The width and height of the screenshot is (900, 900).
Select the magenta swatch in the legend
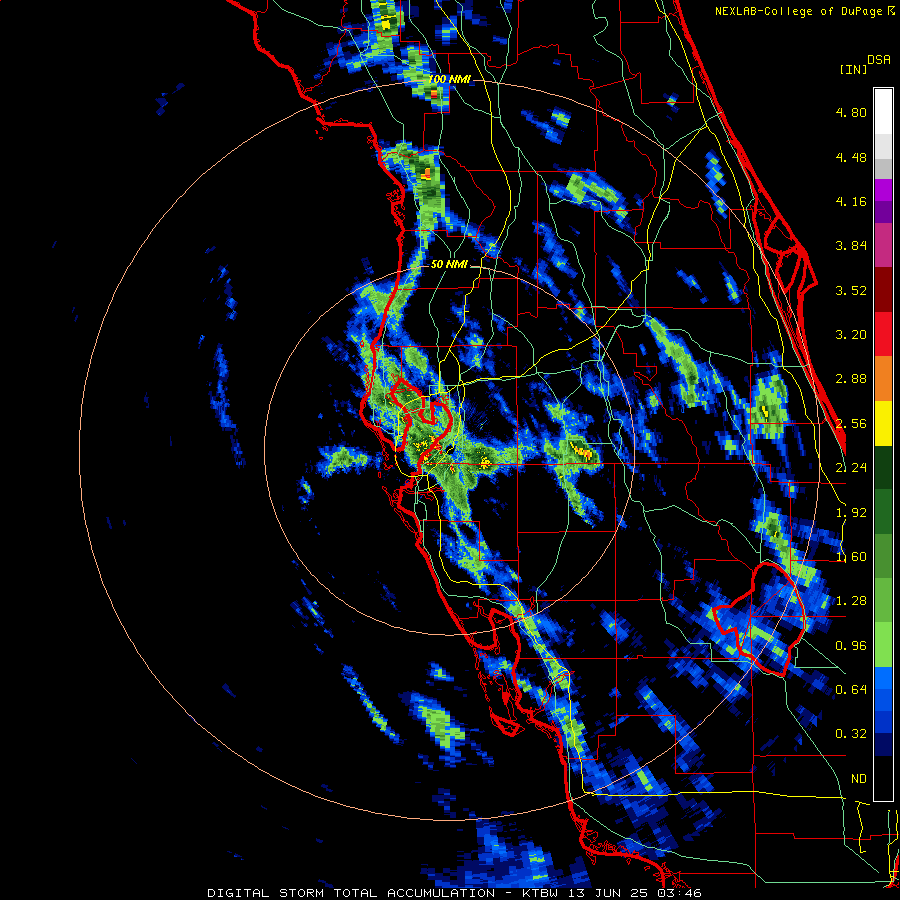[x=883, y=190]
